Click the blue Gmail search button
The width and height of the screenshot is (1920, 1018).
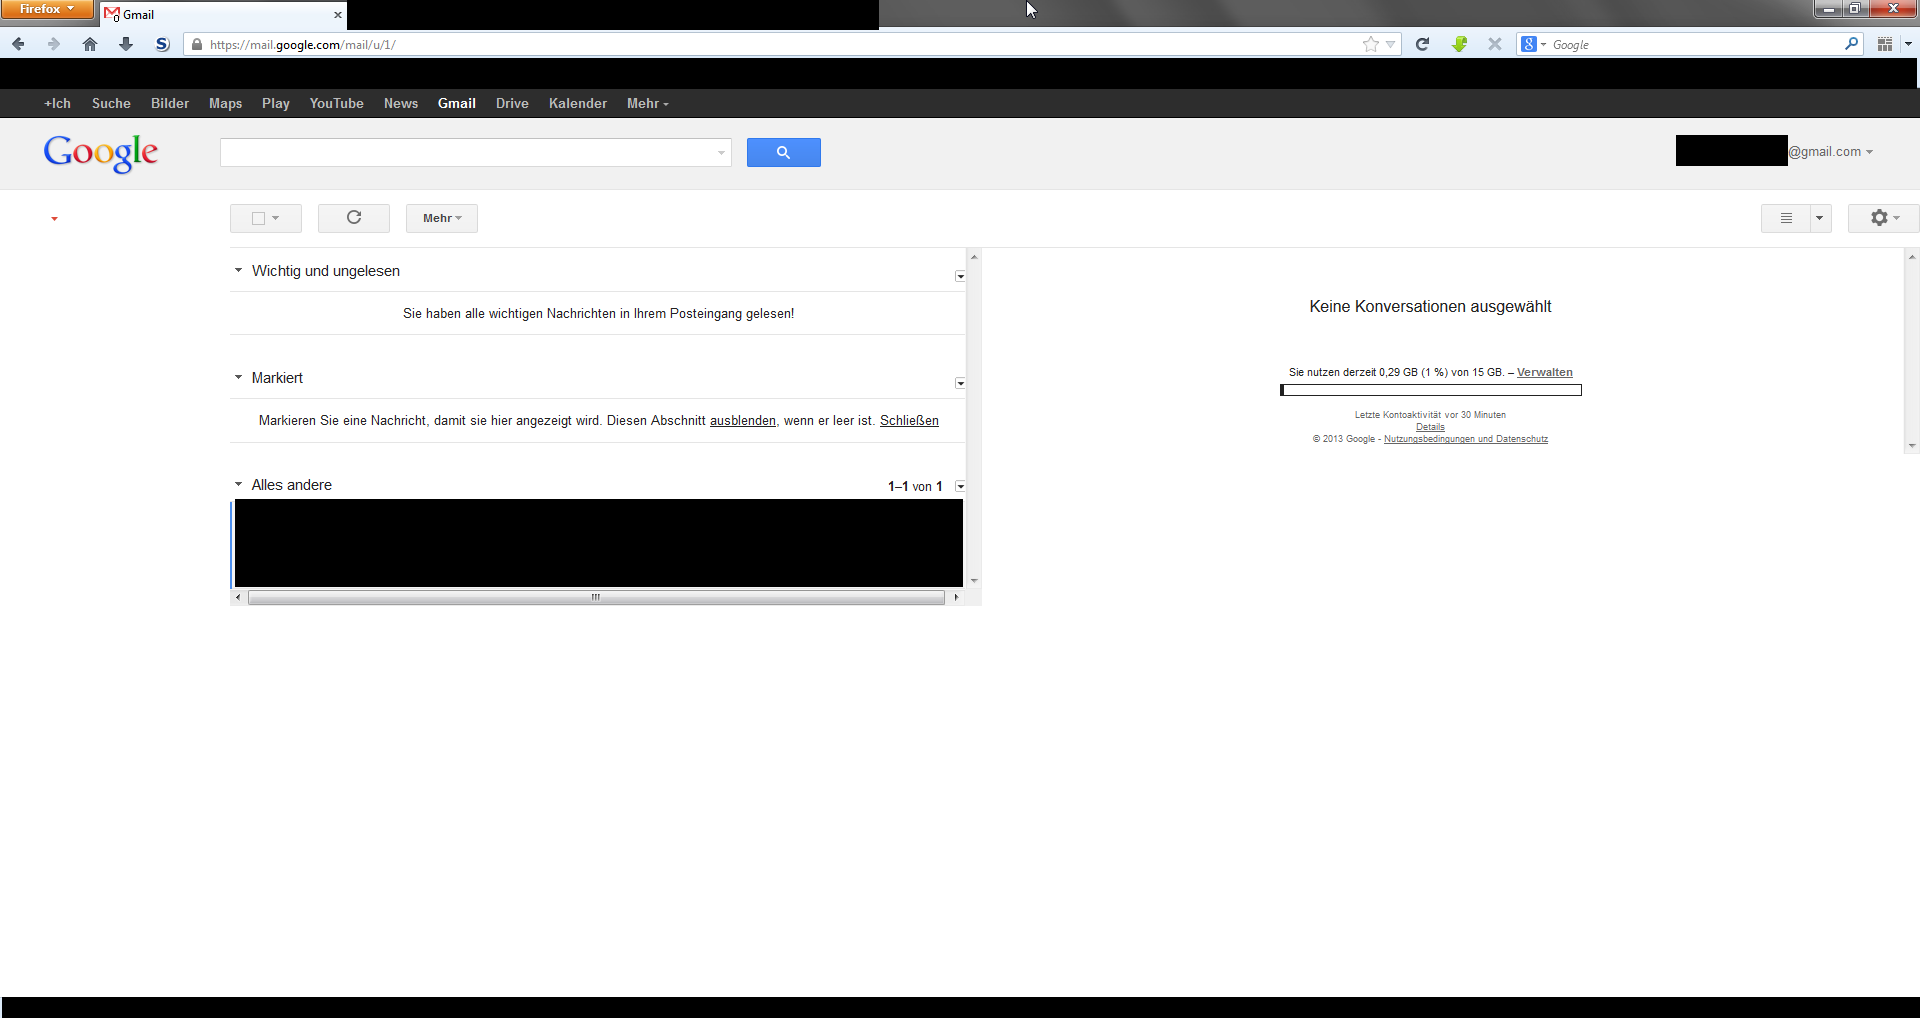pyautogui.click(x=784, y=152)
